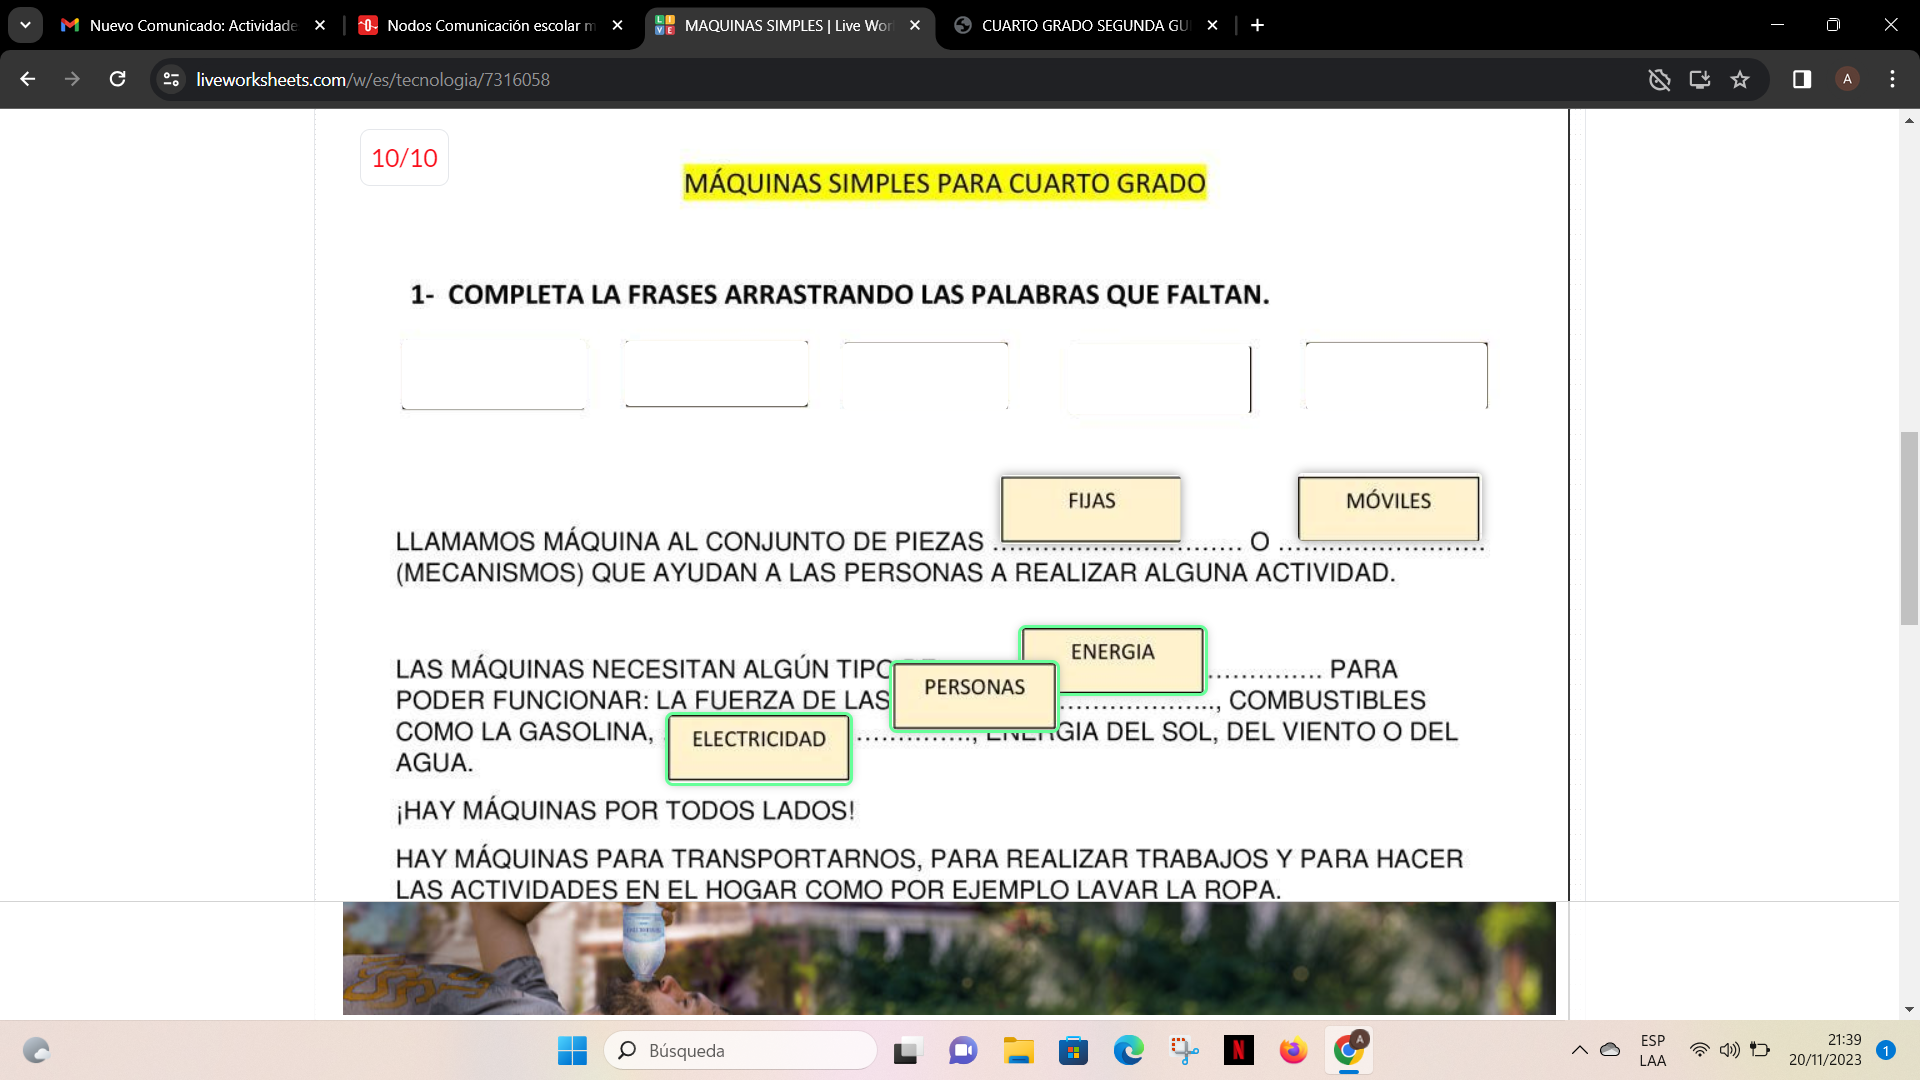Open the browser side panel icon
This screenshot has height=1080, width=1920.
[x=1802, y=79]
